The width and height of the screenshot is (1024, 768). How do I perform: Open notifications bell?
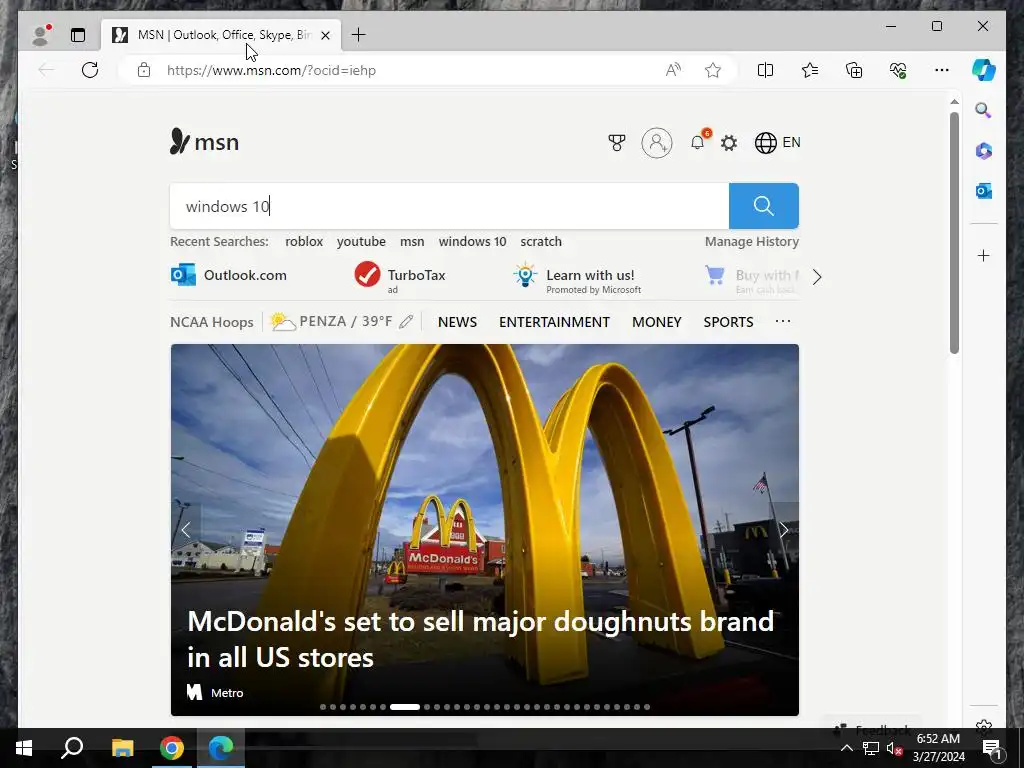(x=697, y=142)
